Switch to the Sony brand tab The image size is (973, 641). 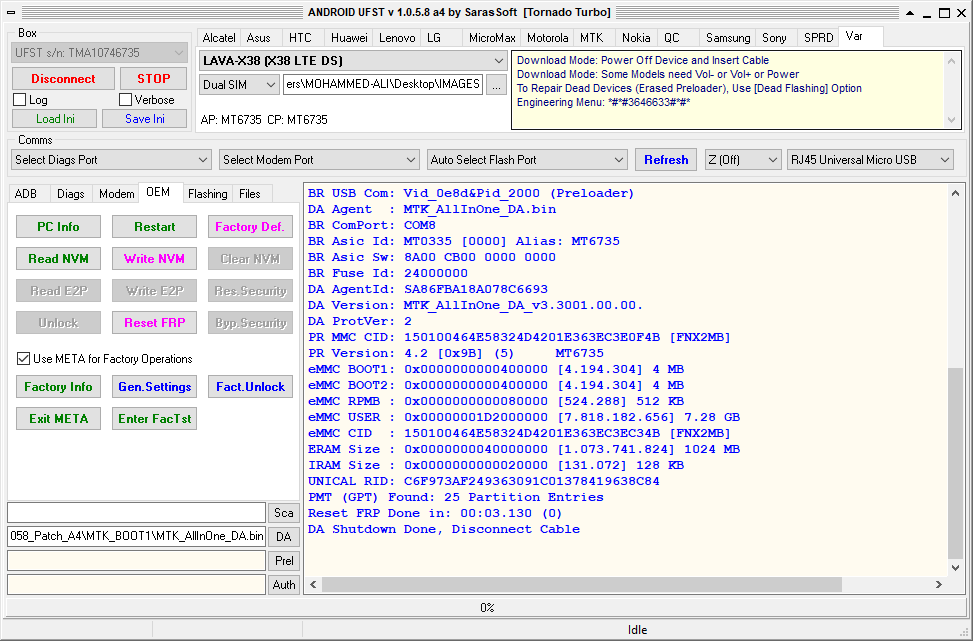tap(774, 38)
